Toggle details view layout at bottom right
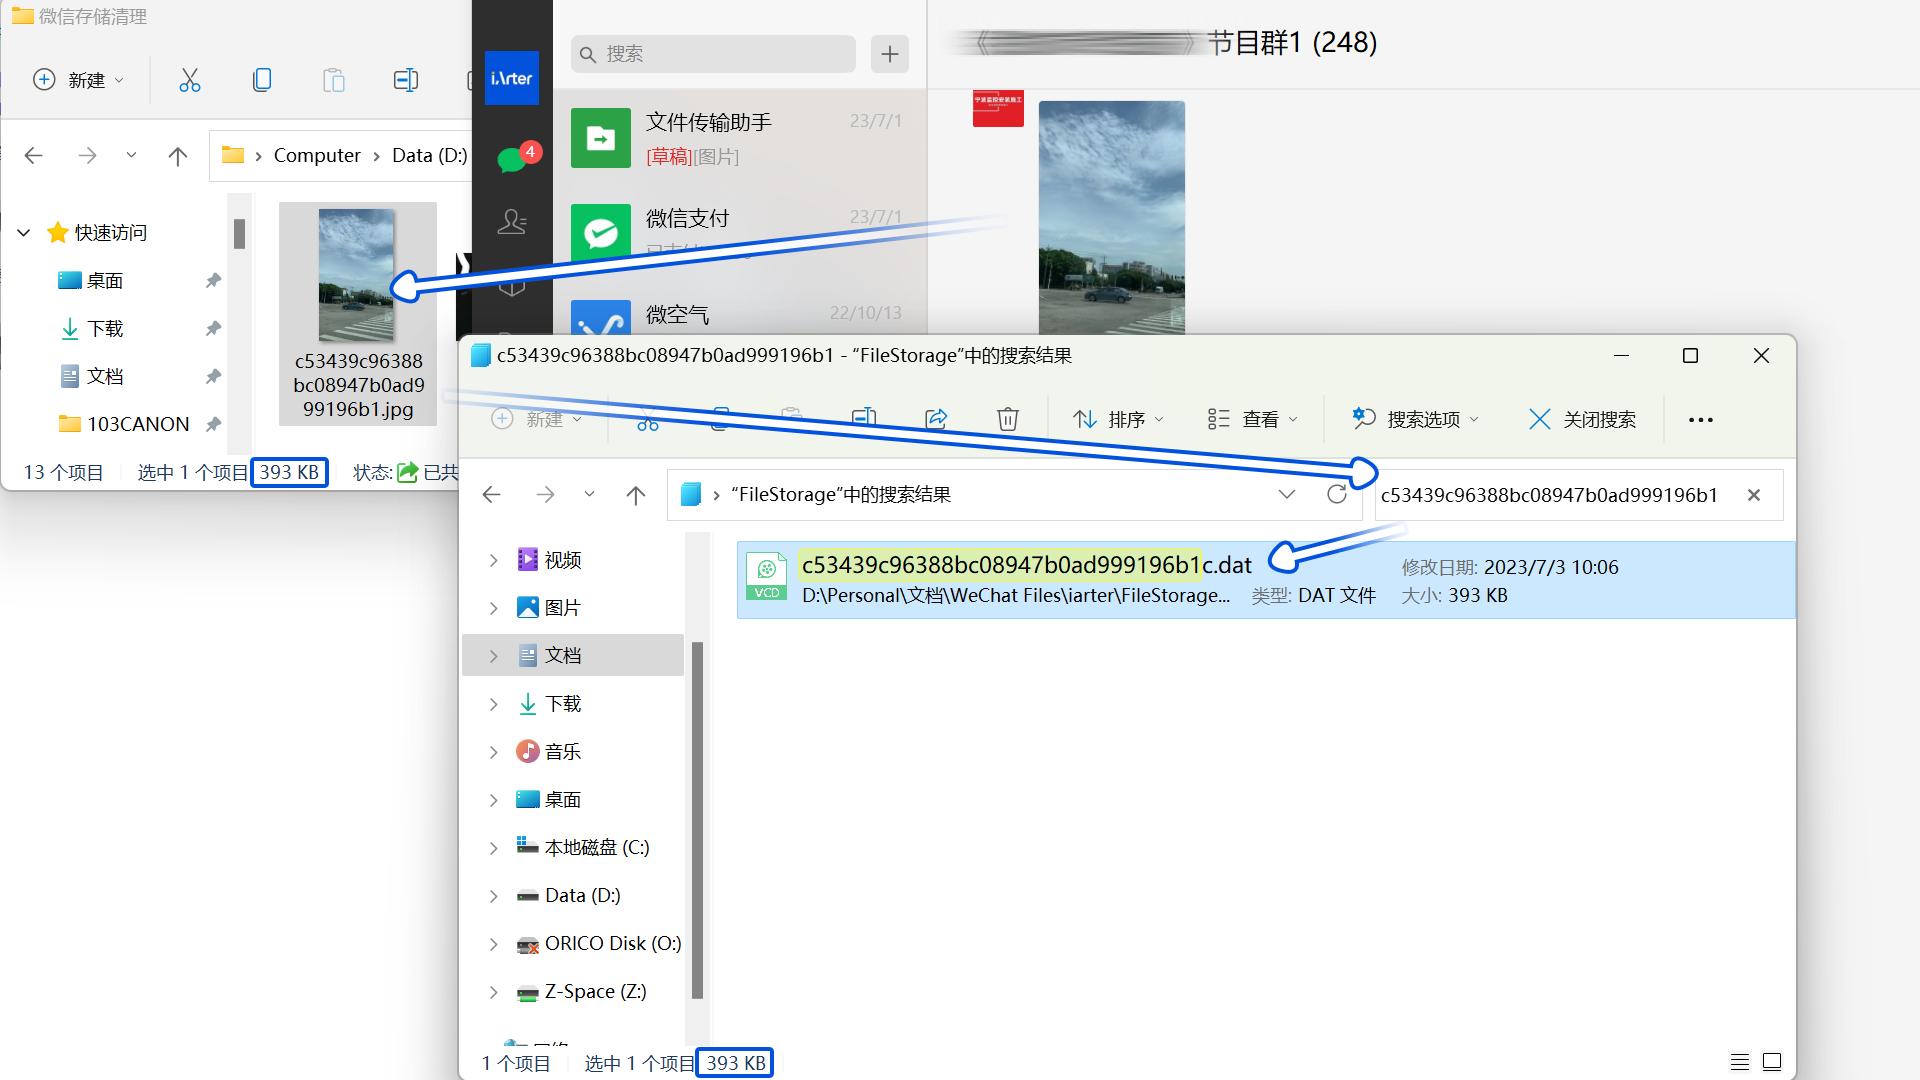1920x1080 pixels. tap(1740, 1062)
